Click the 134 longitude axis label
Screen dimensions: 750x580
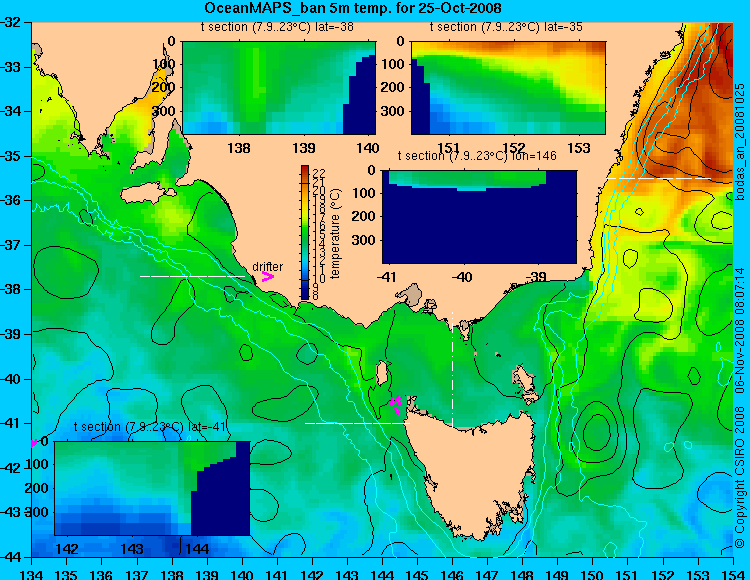tap(32, 574)
